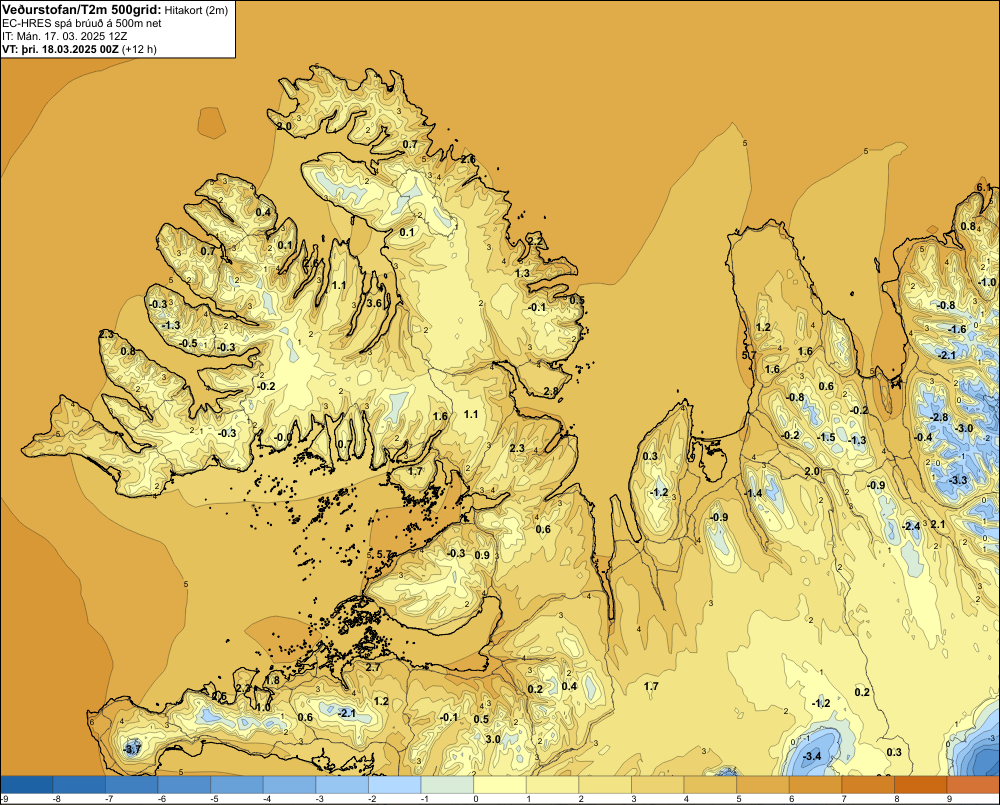The width and height of the screenshot is (1000, 805).
Task: Select the legend swatch between 4 and 5
Action: click(x=710, y=784)
